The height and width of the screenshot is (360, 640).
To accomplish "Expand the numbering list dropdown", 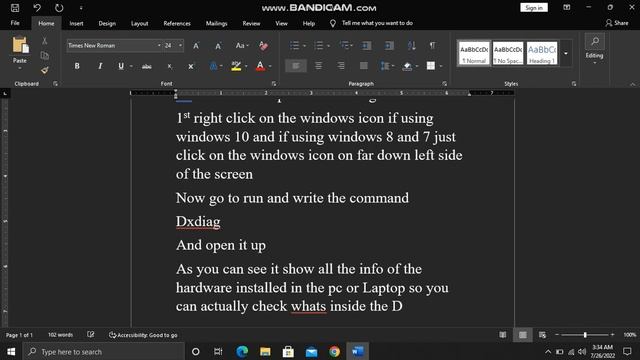I will click(328, 46).
